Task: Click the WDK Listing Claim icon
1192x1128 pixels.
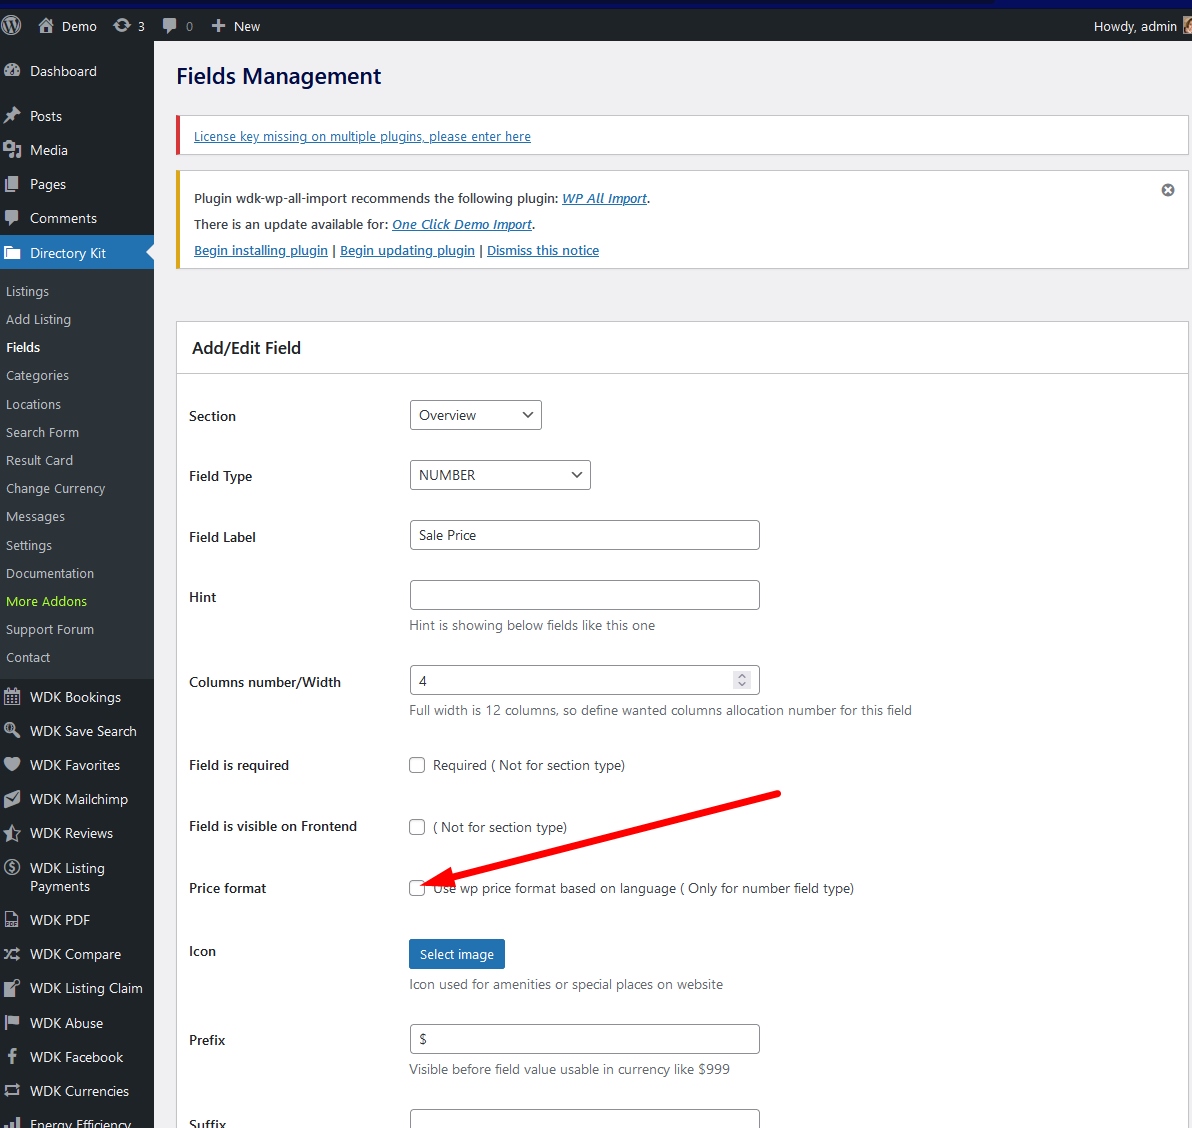Action: click(12, 988)
